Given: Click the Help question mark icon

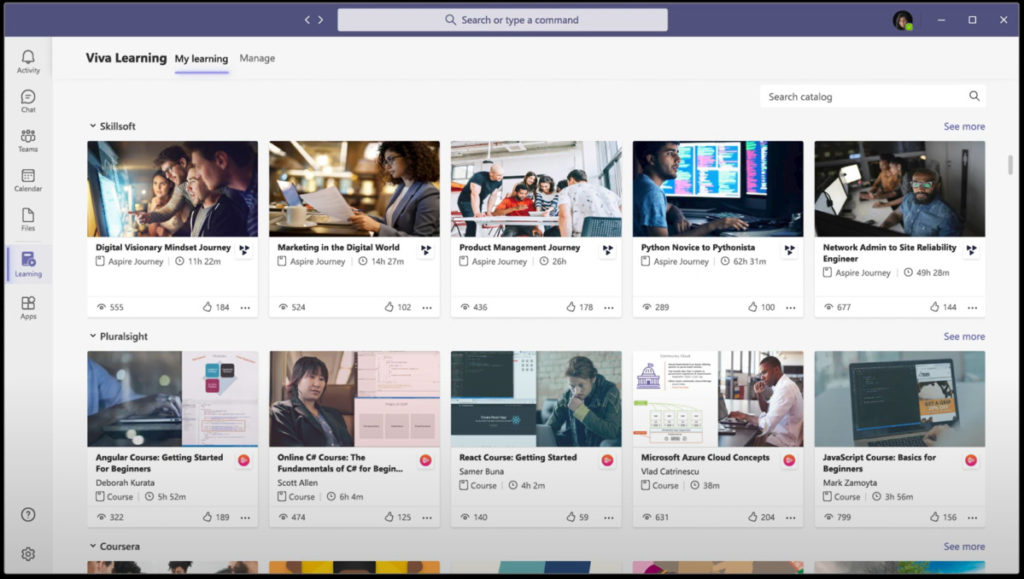Looking at the screenshot, I should pyautogui.click(x=28, y=514).
